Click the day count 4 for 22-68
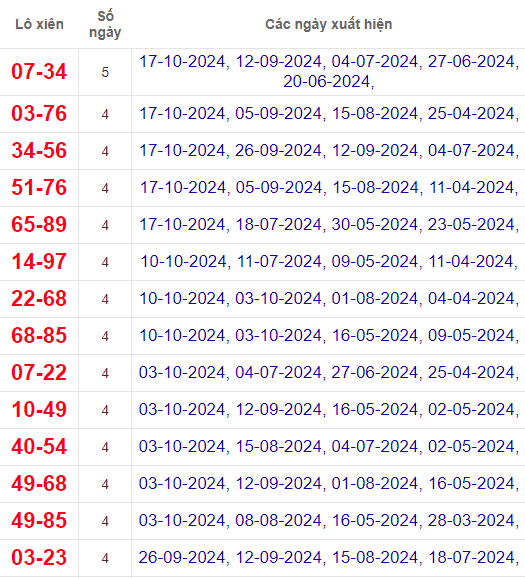 point(105,299)
